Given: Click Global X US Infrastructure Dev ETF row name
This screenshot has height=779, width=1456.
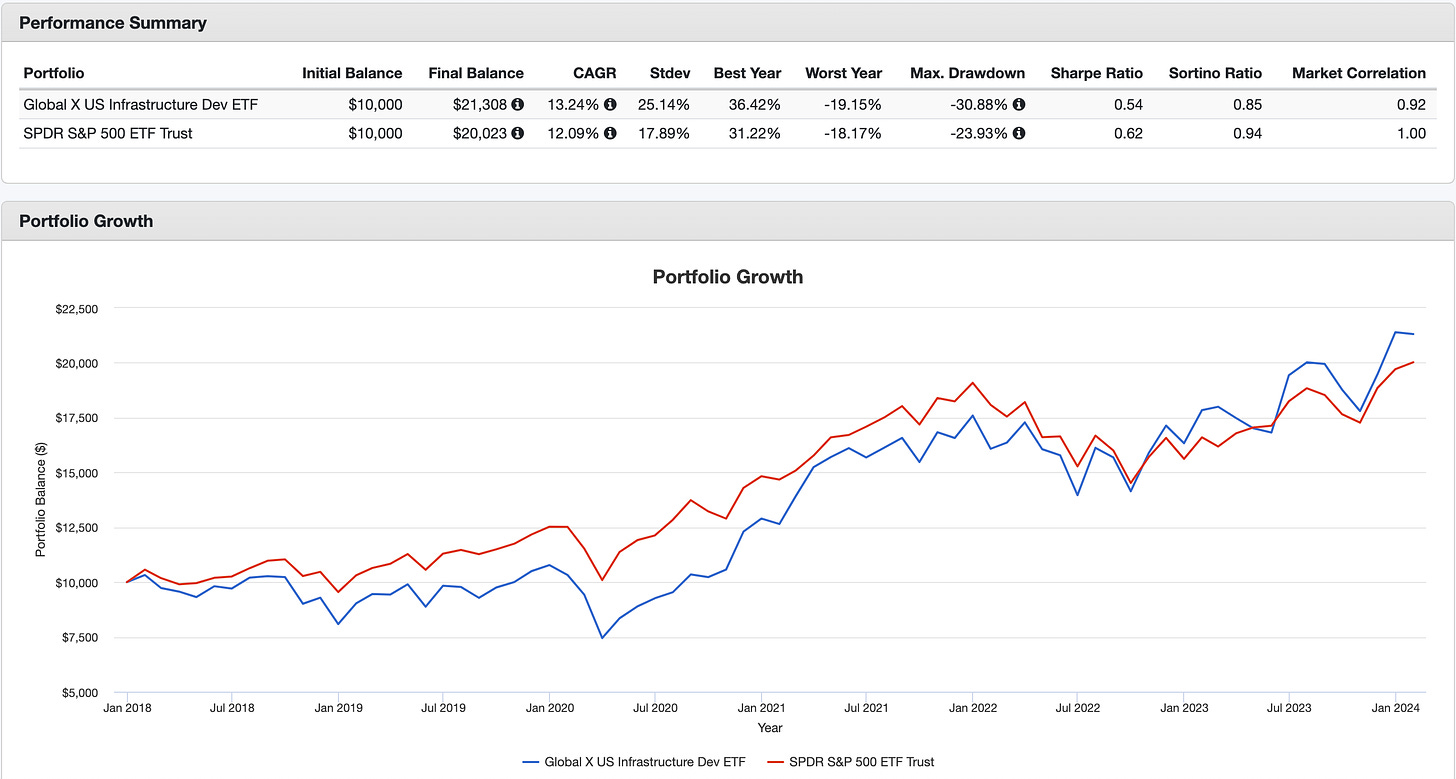Looking at the screenshot, I should pyautogui.click(x=141, y=104).
